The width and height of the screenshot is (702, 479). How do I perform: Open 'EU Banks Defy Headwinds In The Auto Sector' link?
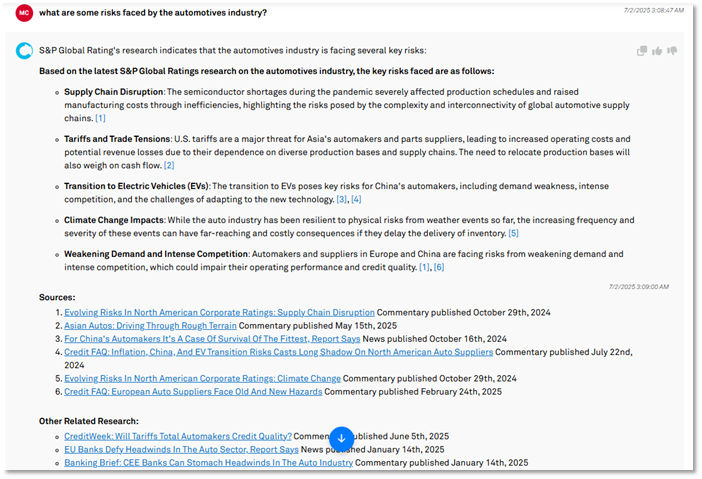pyautogui.click(x=181, y=449)
